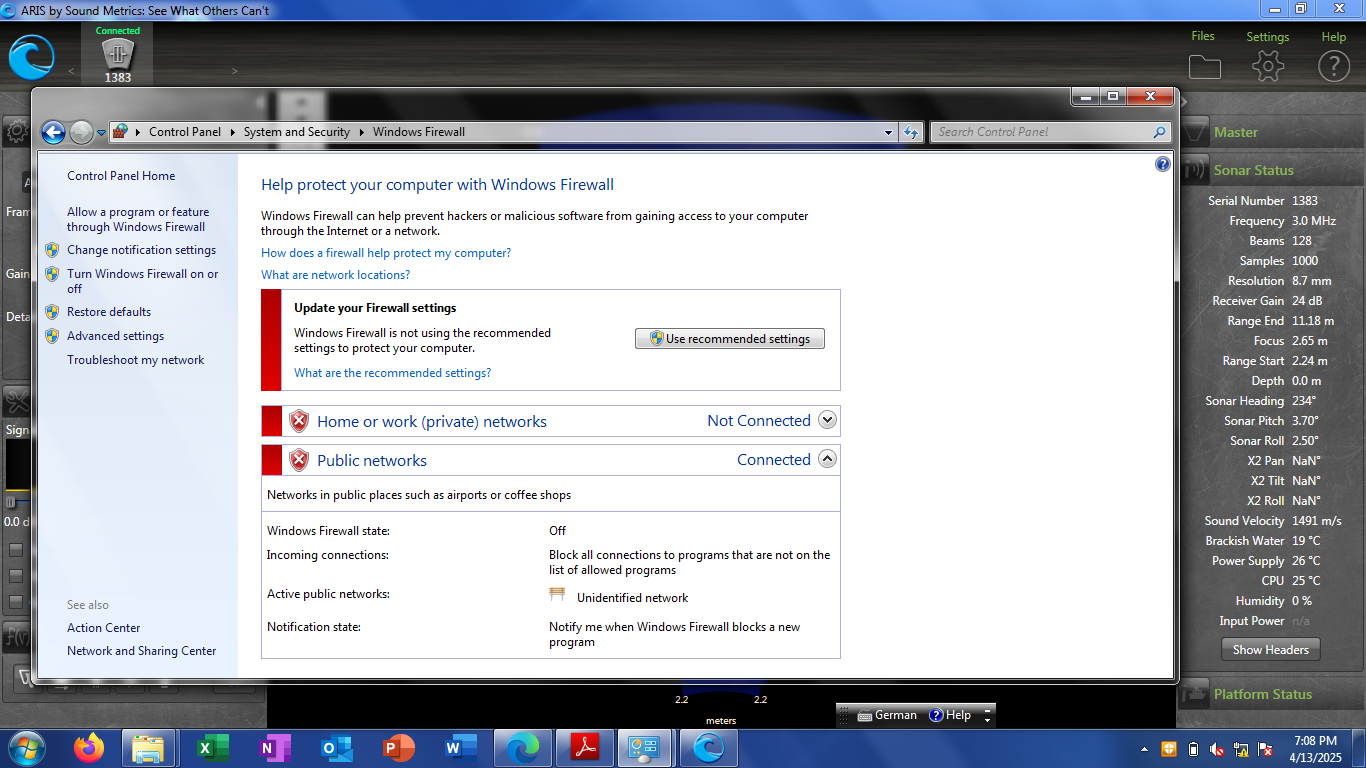Open Turn Windows Firewall on or off
This screenshot has width=1366, height=768.
click(141, 281)
